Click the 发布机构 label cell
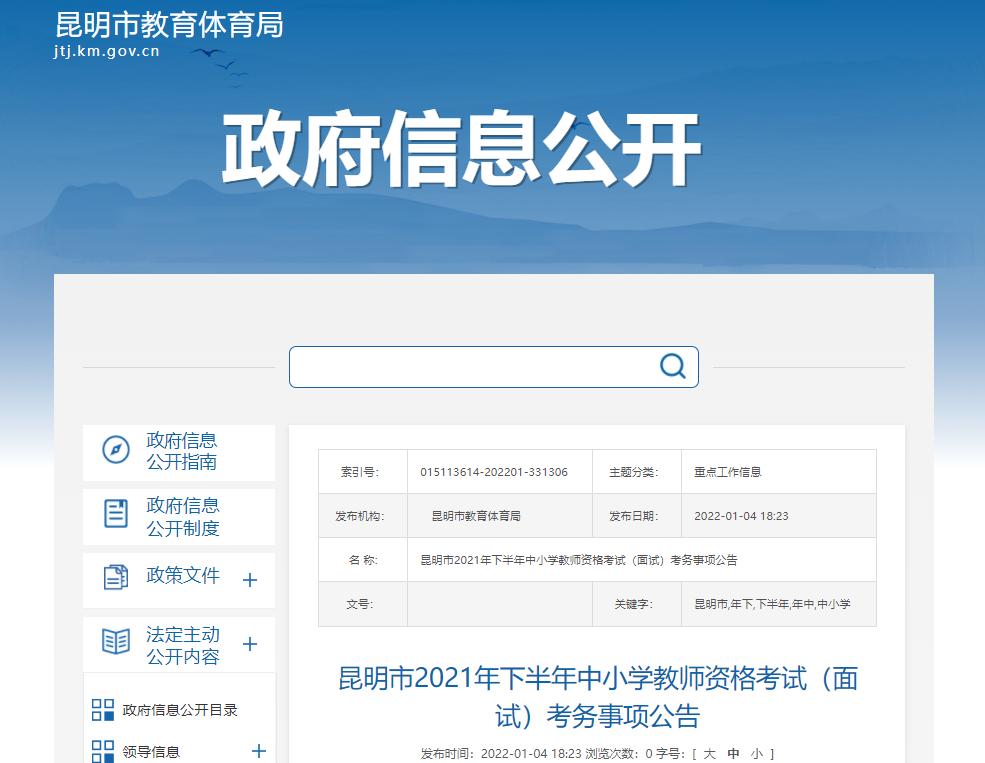Screen dimensions: 985x763 tap(362, 516)
